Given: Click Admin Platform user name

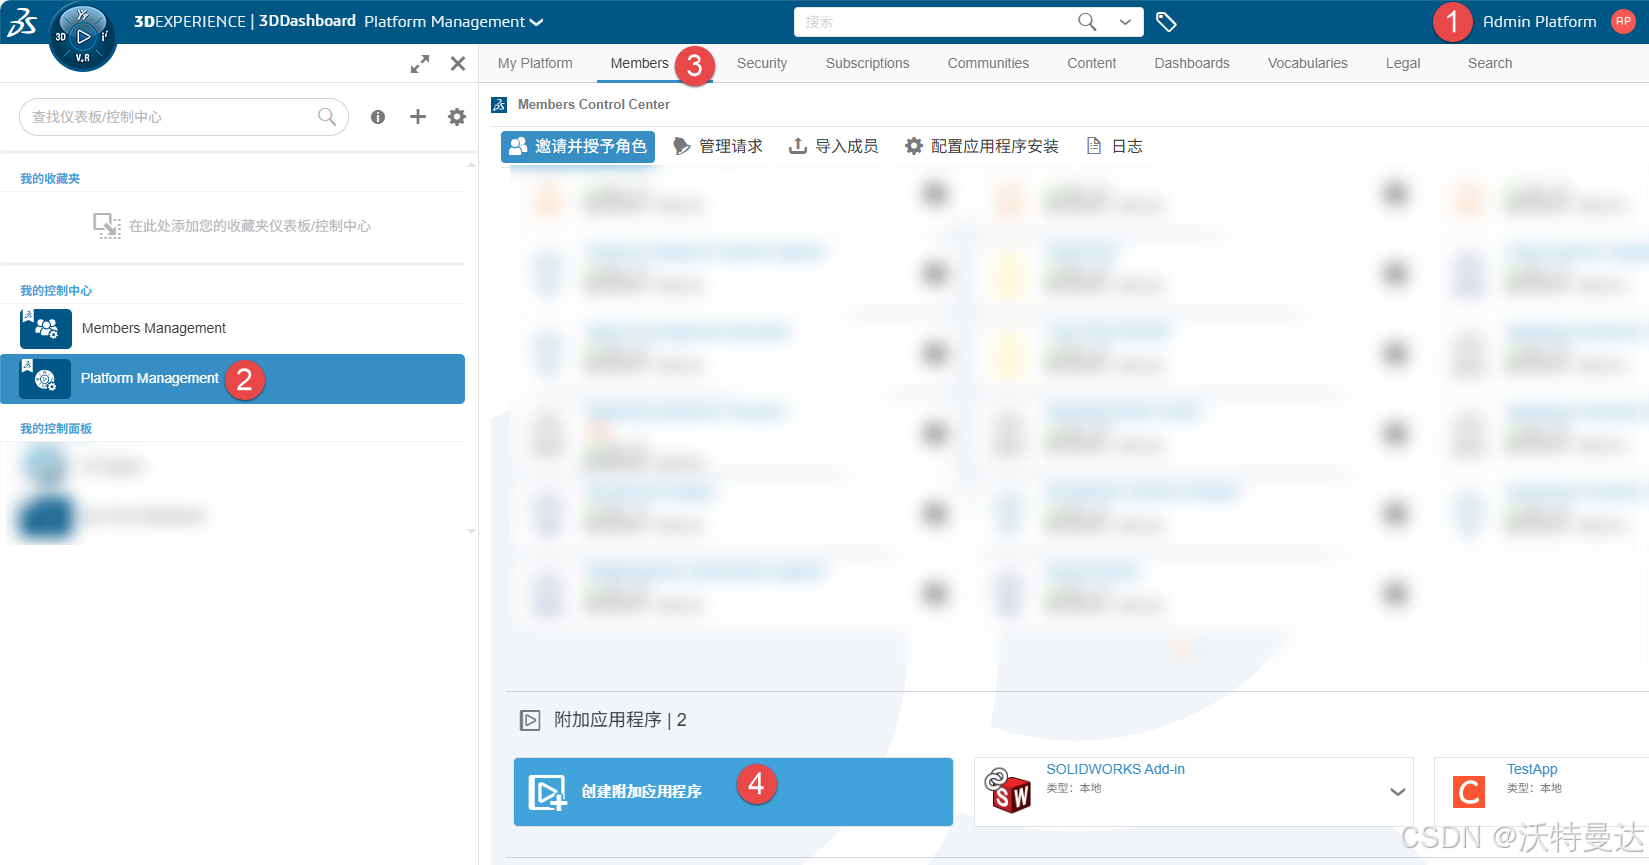Looking at the screenshot, I should click(x=1539, y=22).
